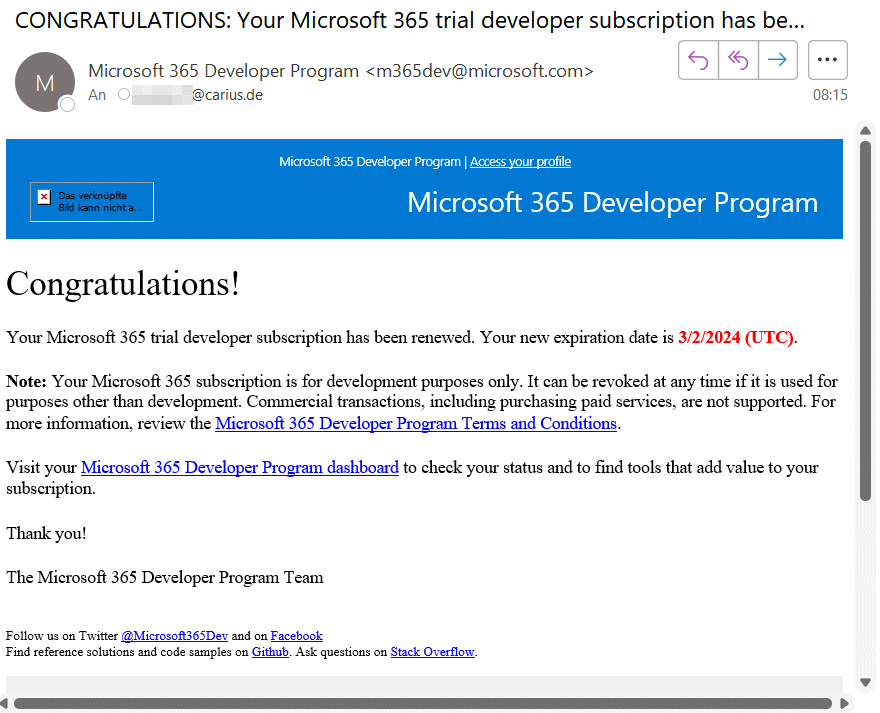
Task: Click the received time 08:15
Action: pos(830,95)
